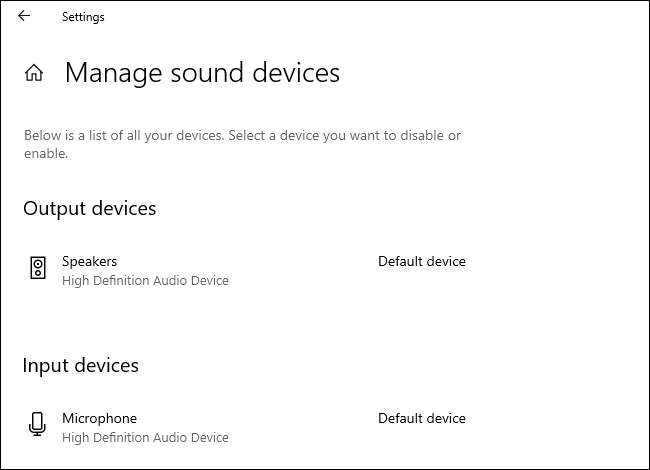The height and width of the screenshot is (470, 650).
Task: Click the Input devices section heading
Action: click(80, 365)
